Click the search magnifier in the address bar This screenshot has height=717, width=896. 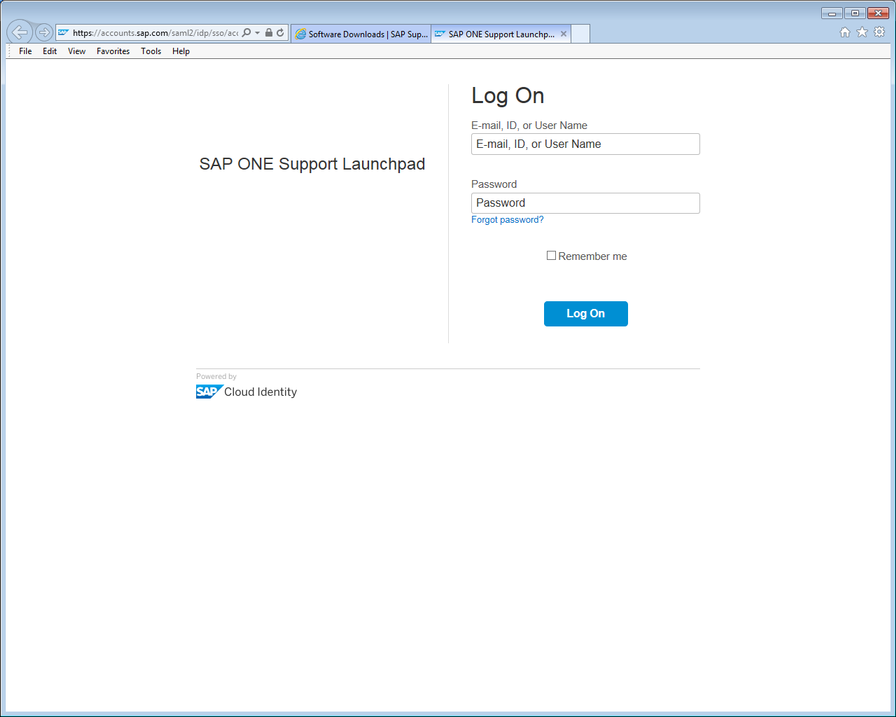(246, 32)
